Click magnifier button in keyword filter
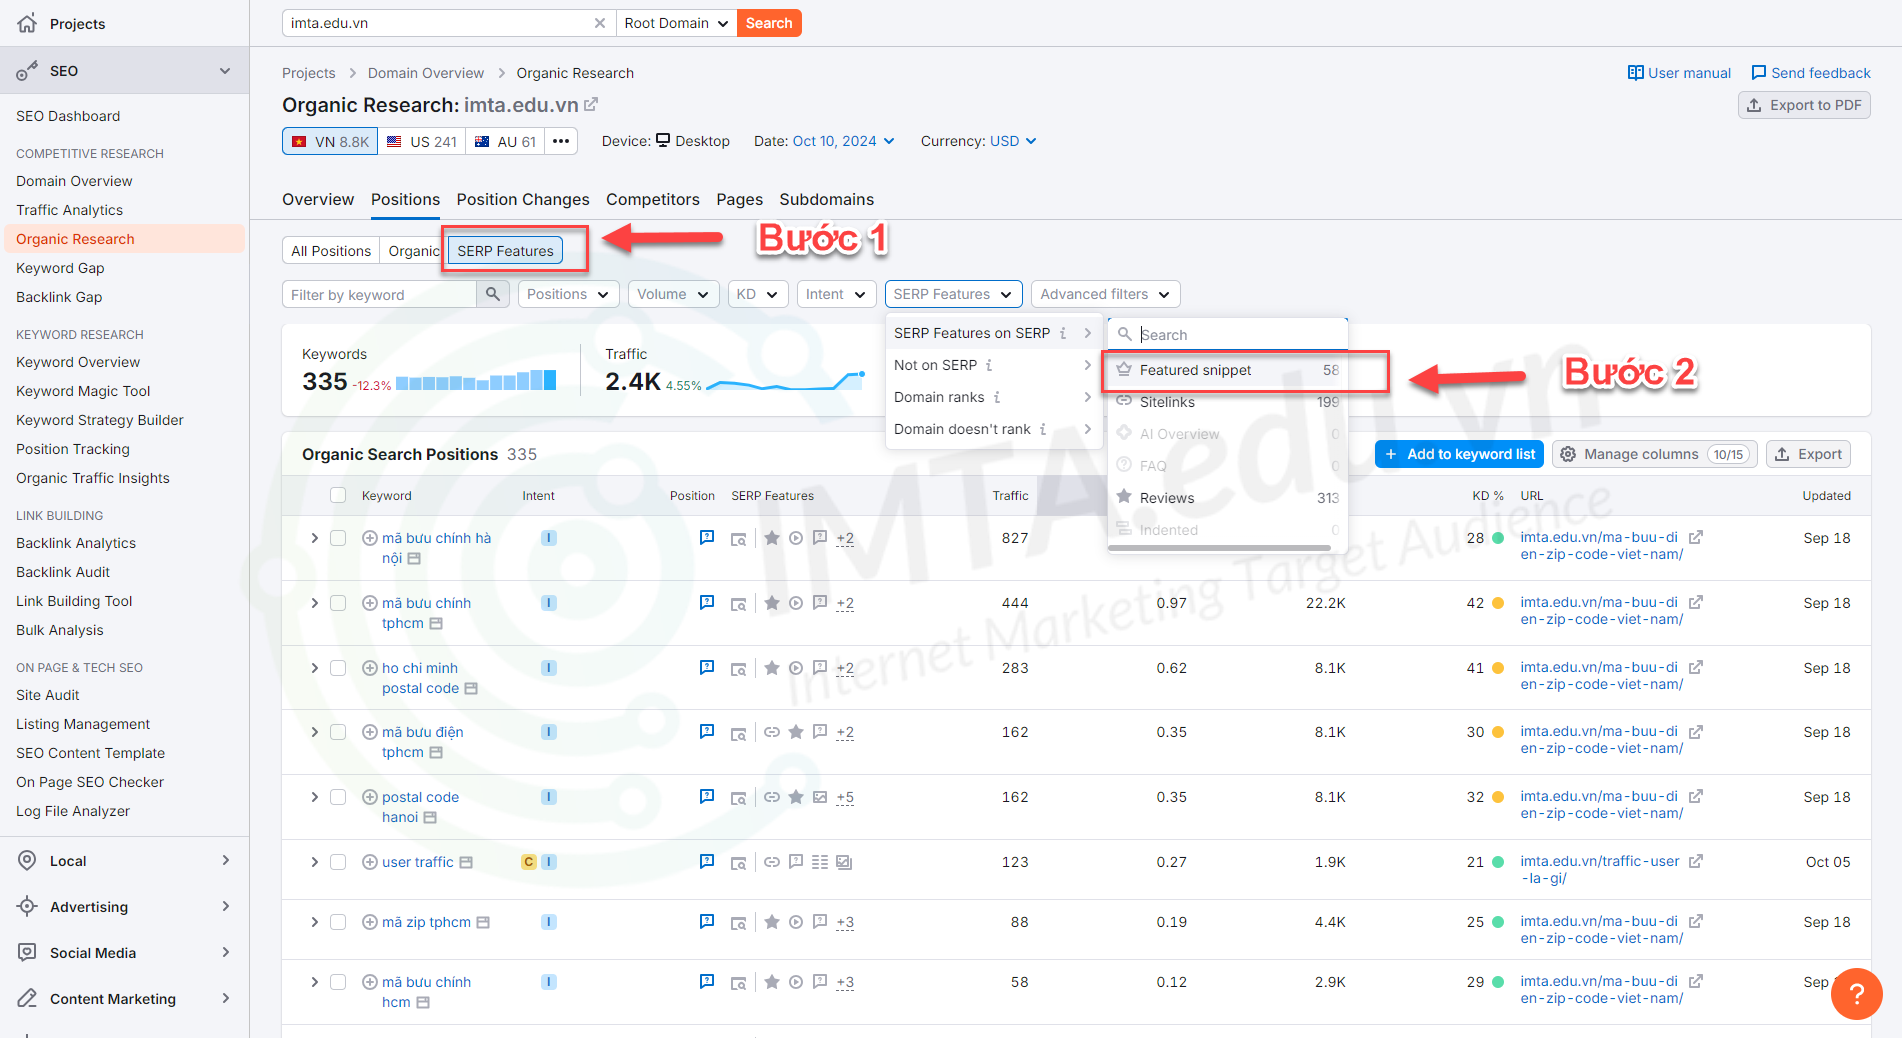 493,294
